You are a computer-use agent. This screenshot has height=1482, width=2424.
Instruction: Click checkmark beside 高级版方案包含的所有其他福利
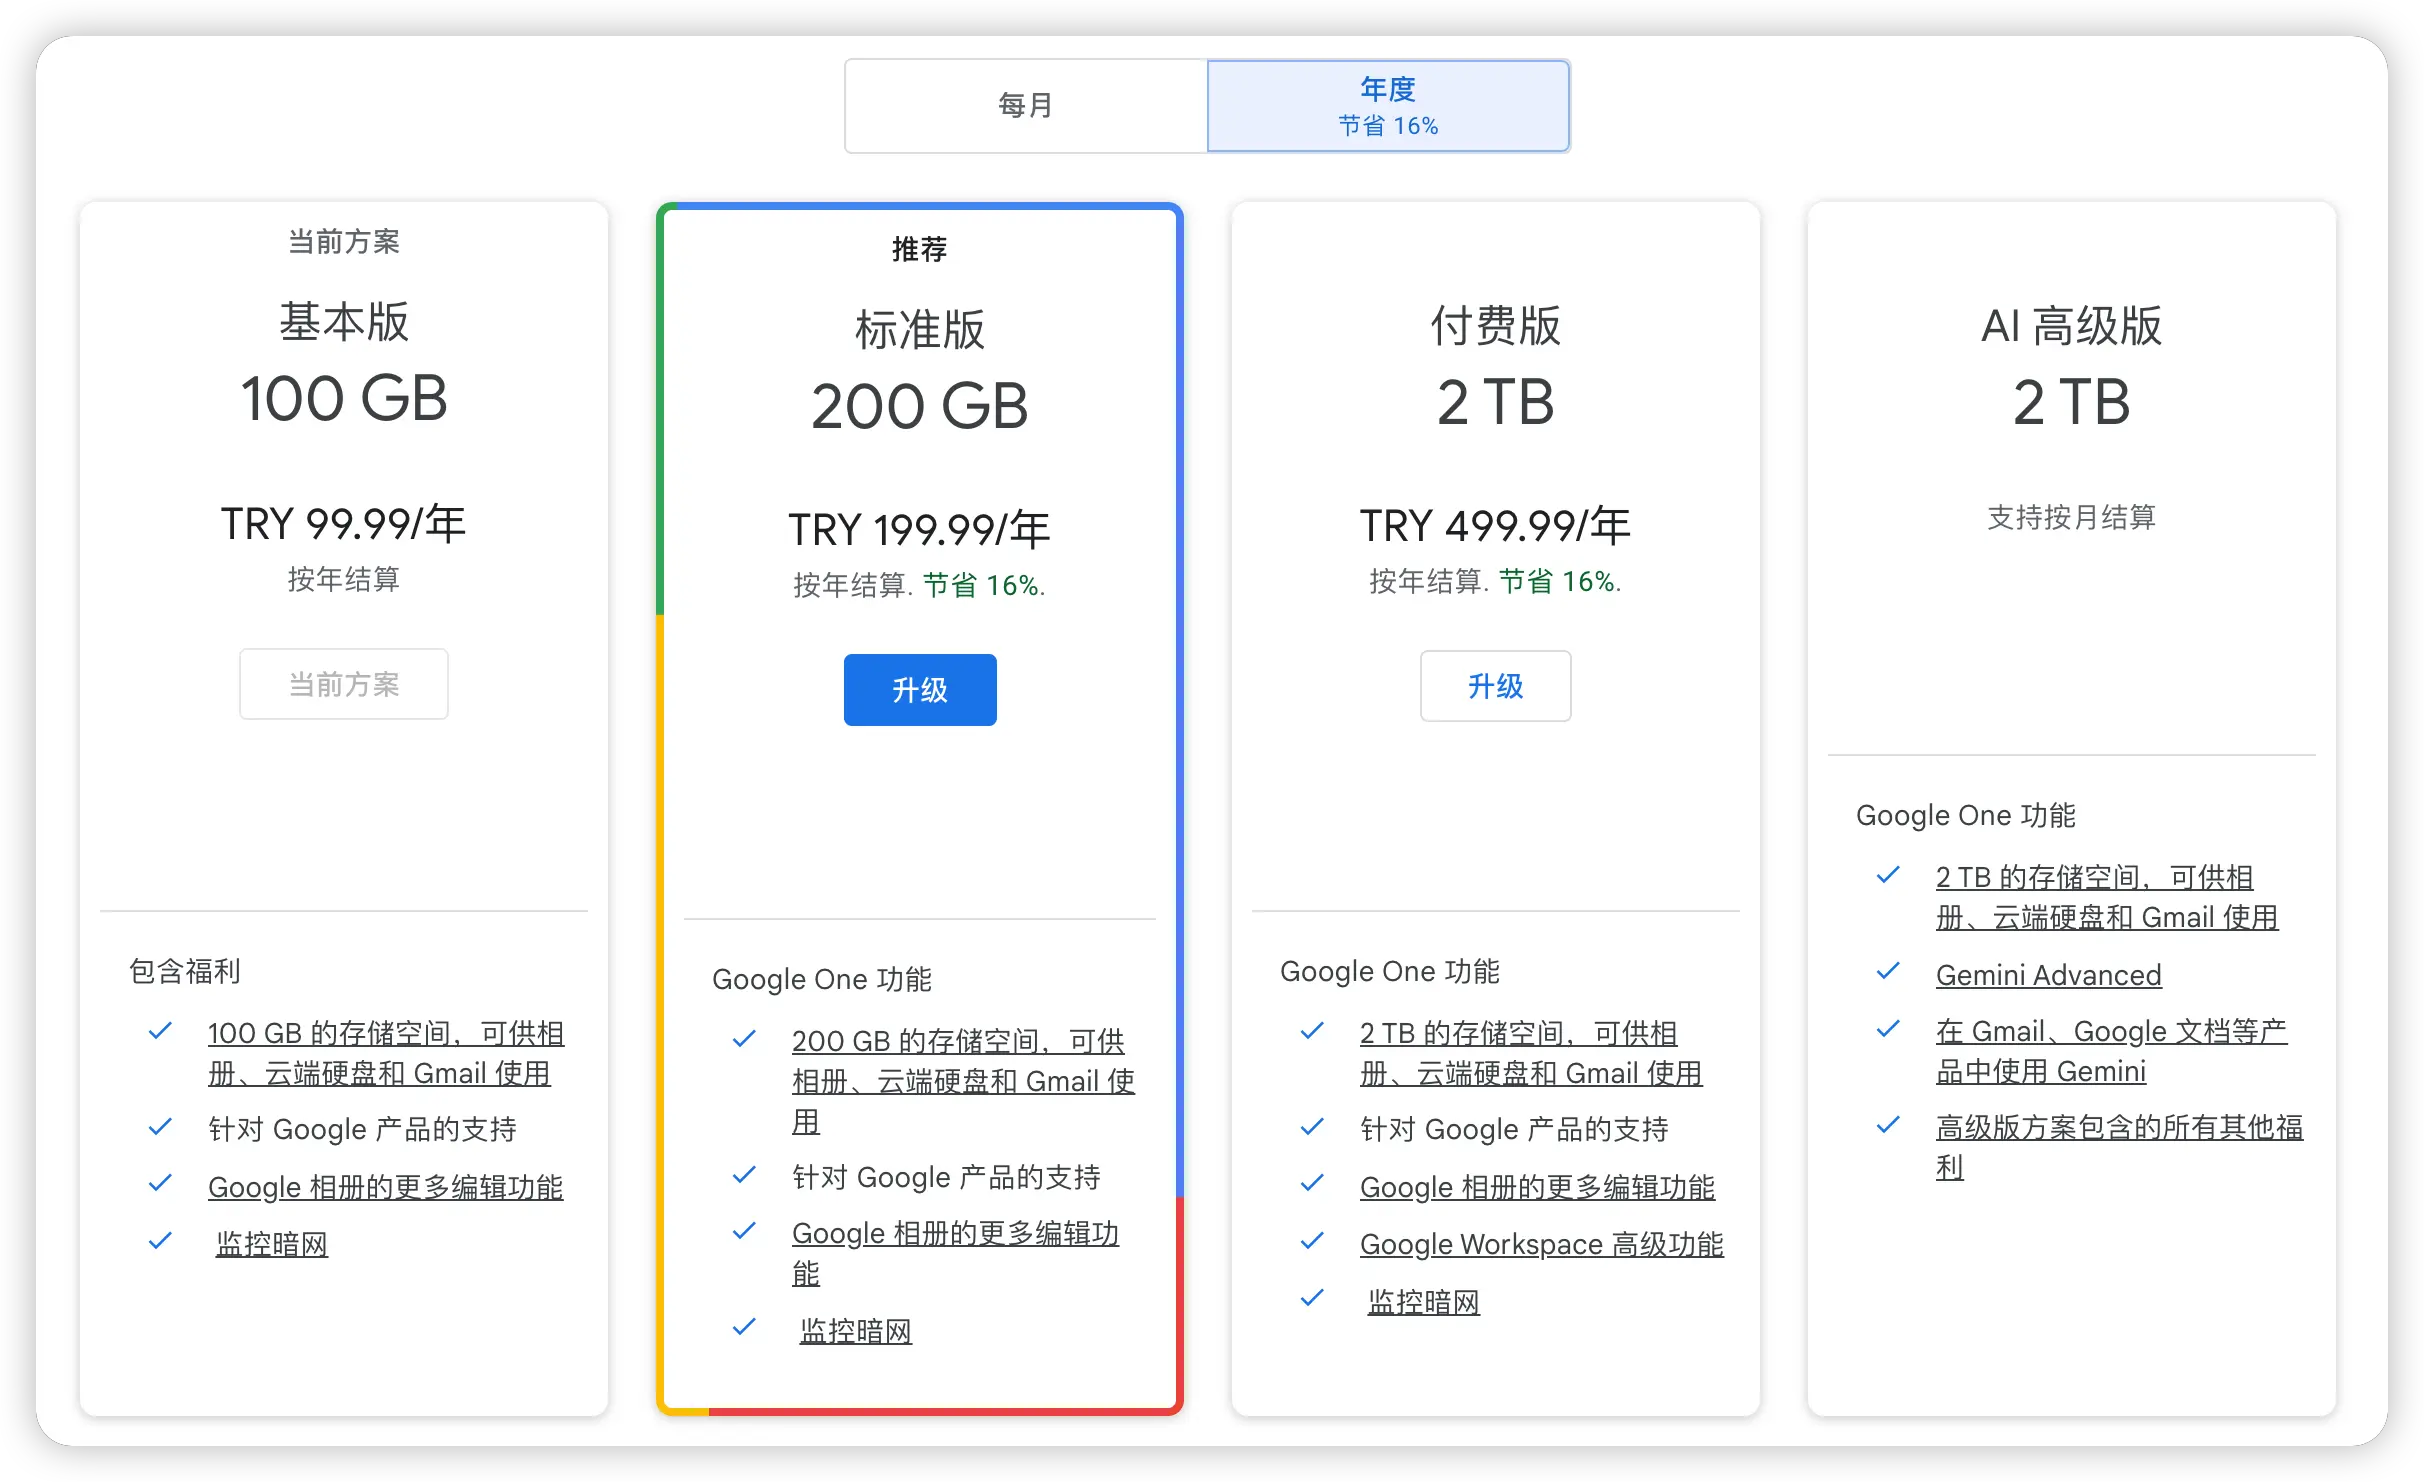pyautogui.click(x=1888, y=1125)
